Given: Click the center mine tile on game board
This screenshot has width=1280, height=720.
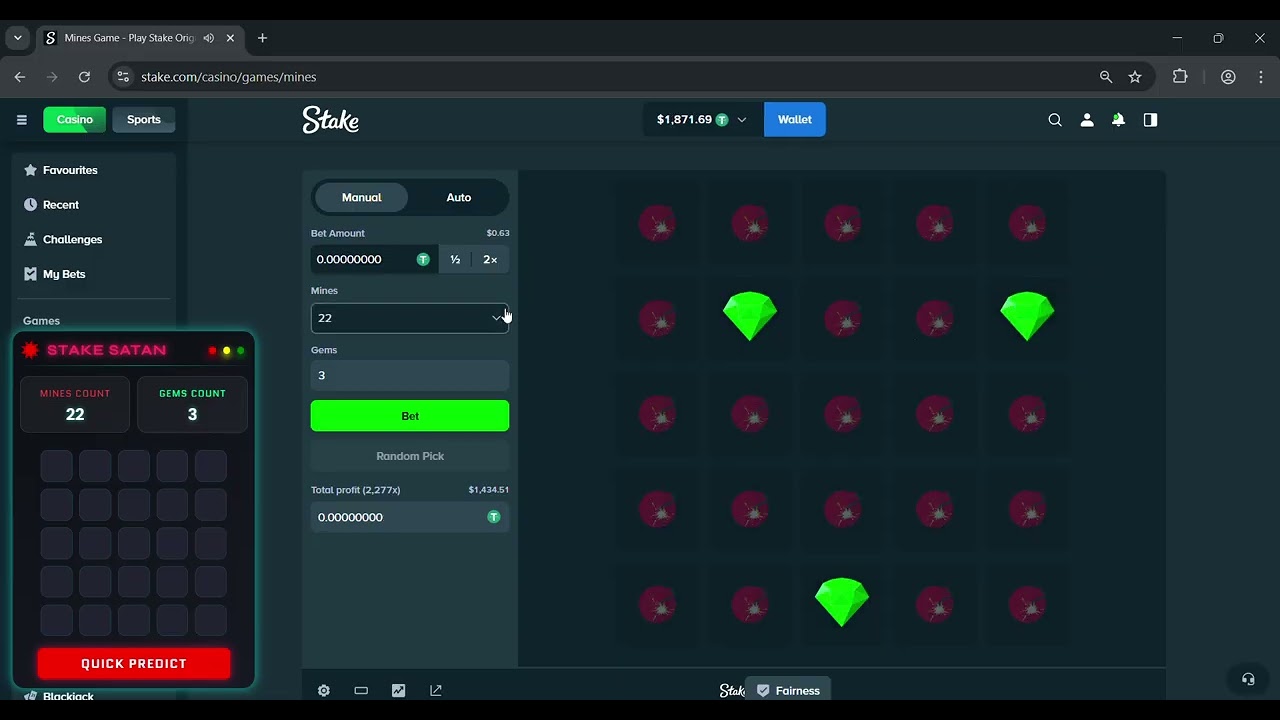Looking at the screenshot, I should point(842,414).
